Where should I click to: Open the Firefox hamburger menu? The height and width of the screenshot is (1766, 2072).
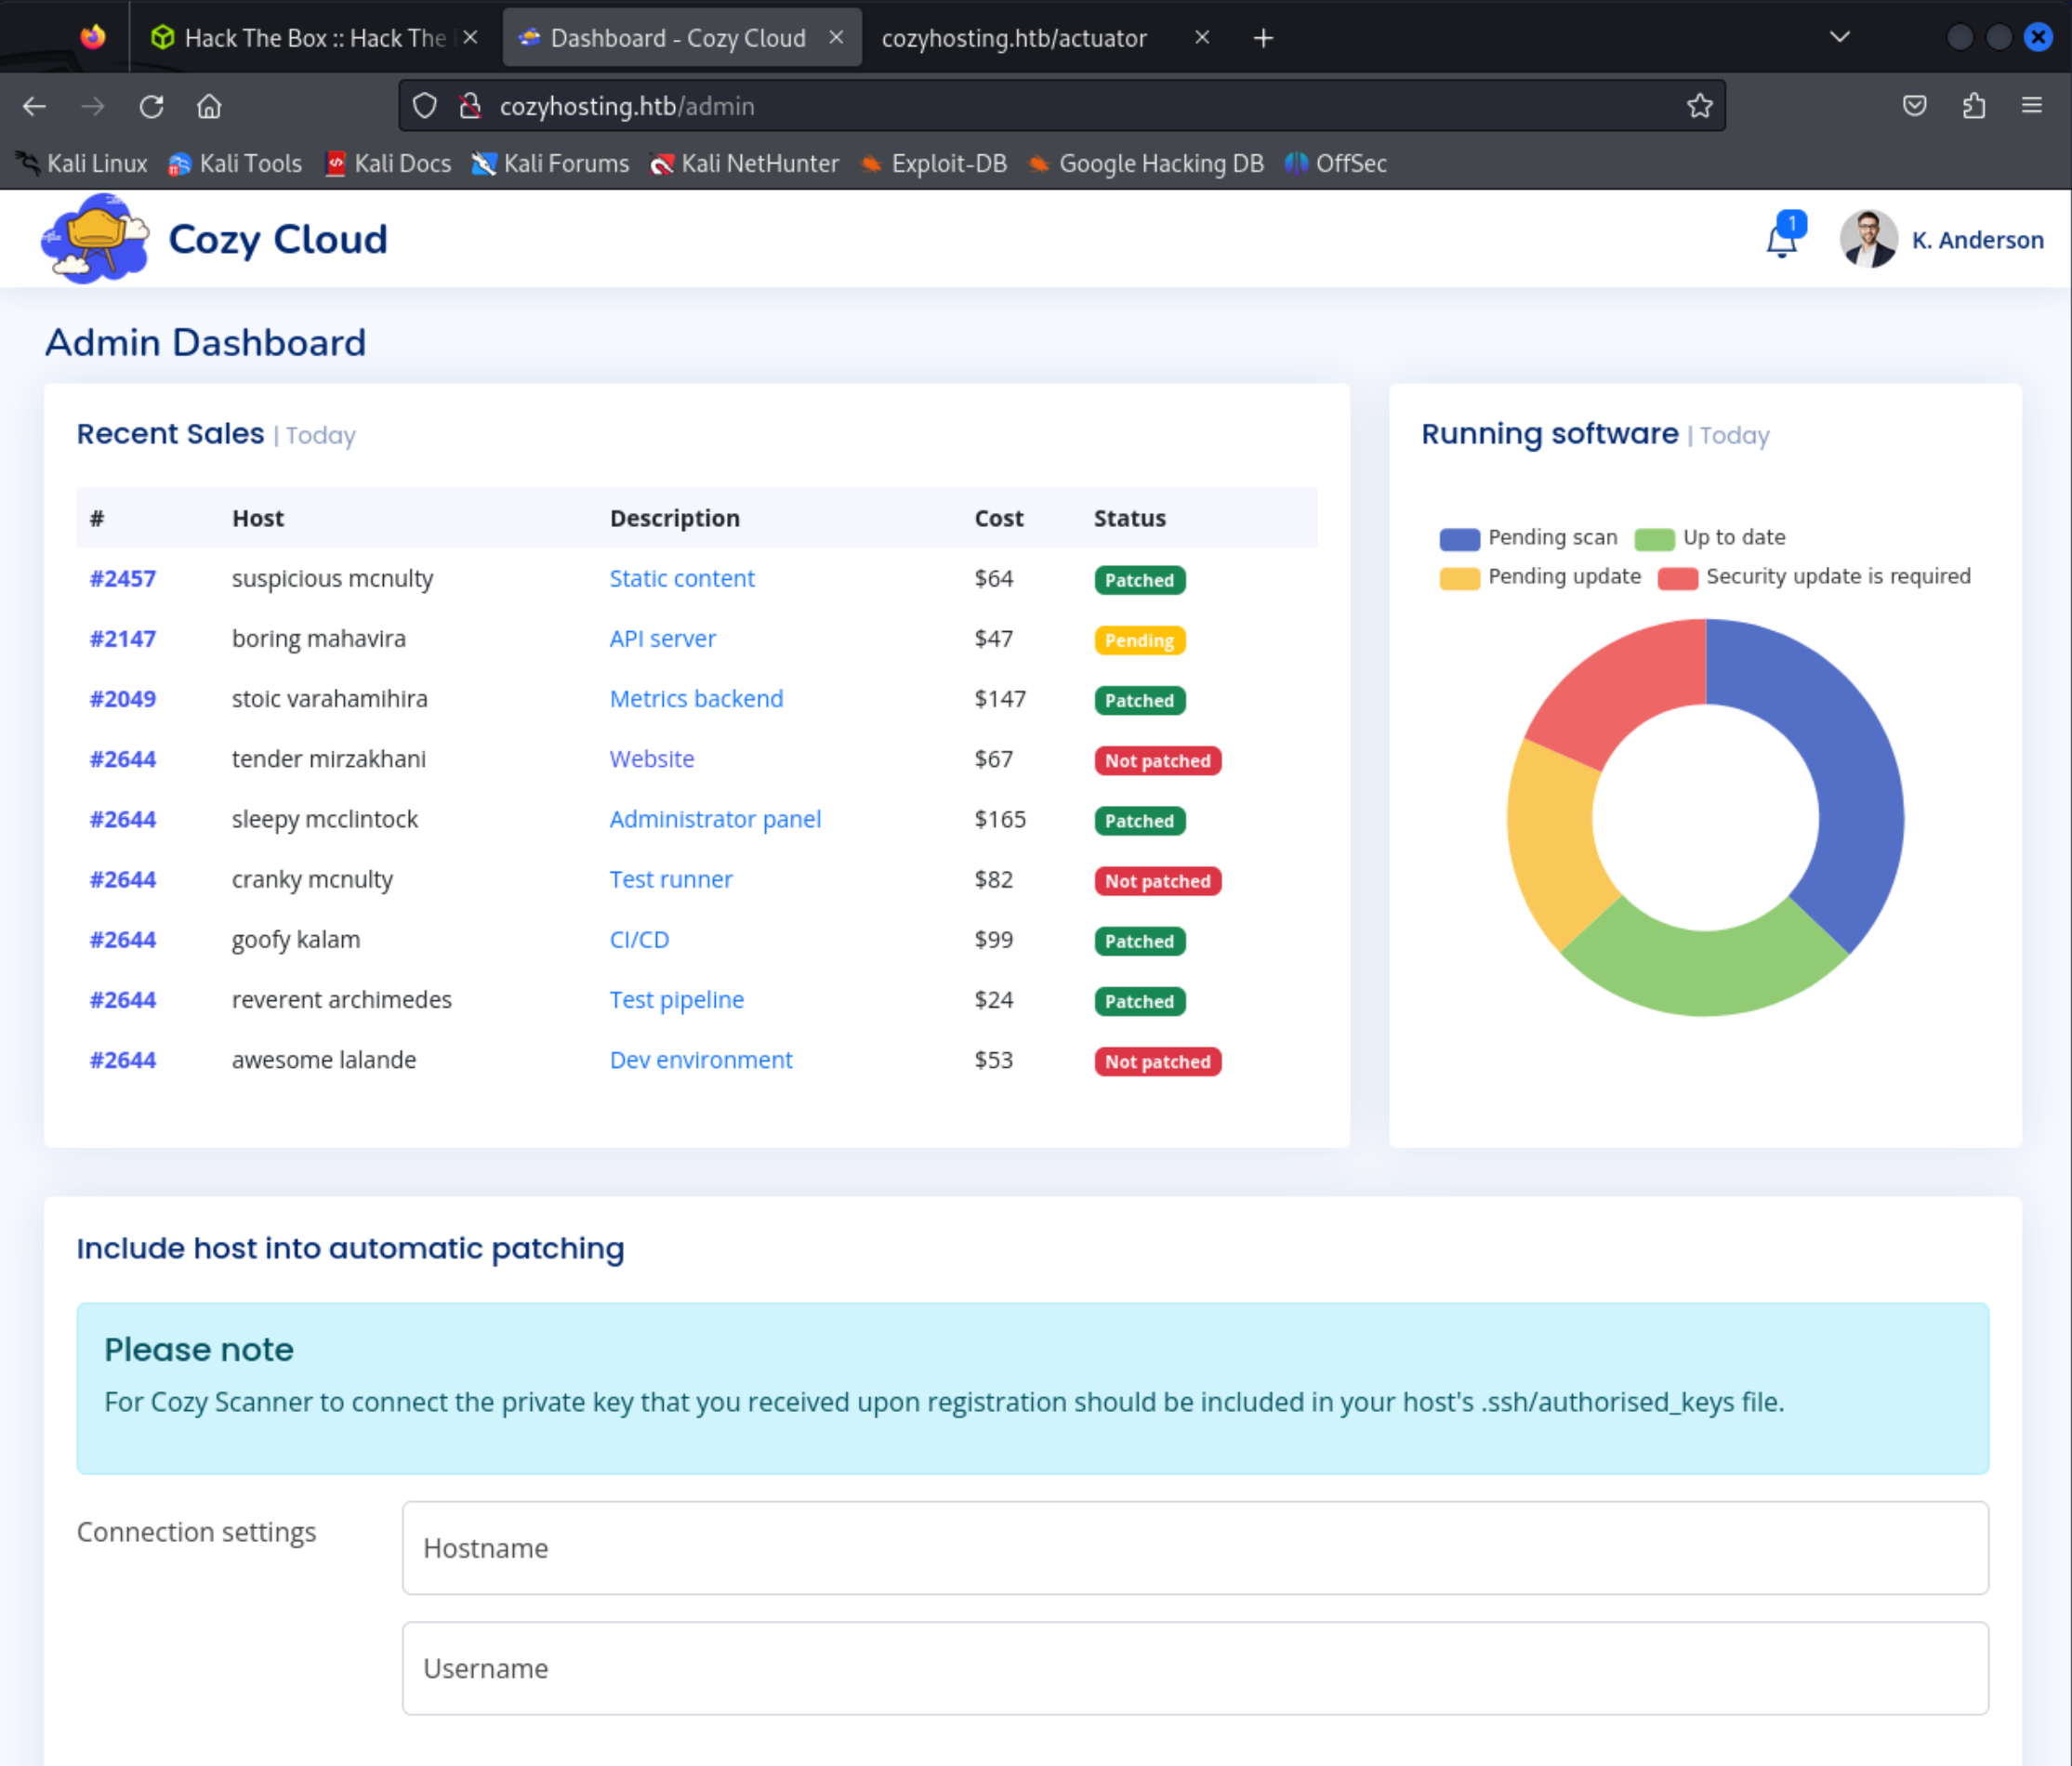point(2031,106)
